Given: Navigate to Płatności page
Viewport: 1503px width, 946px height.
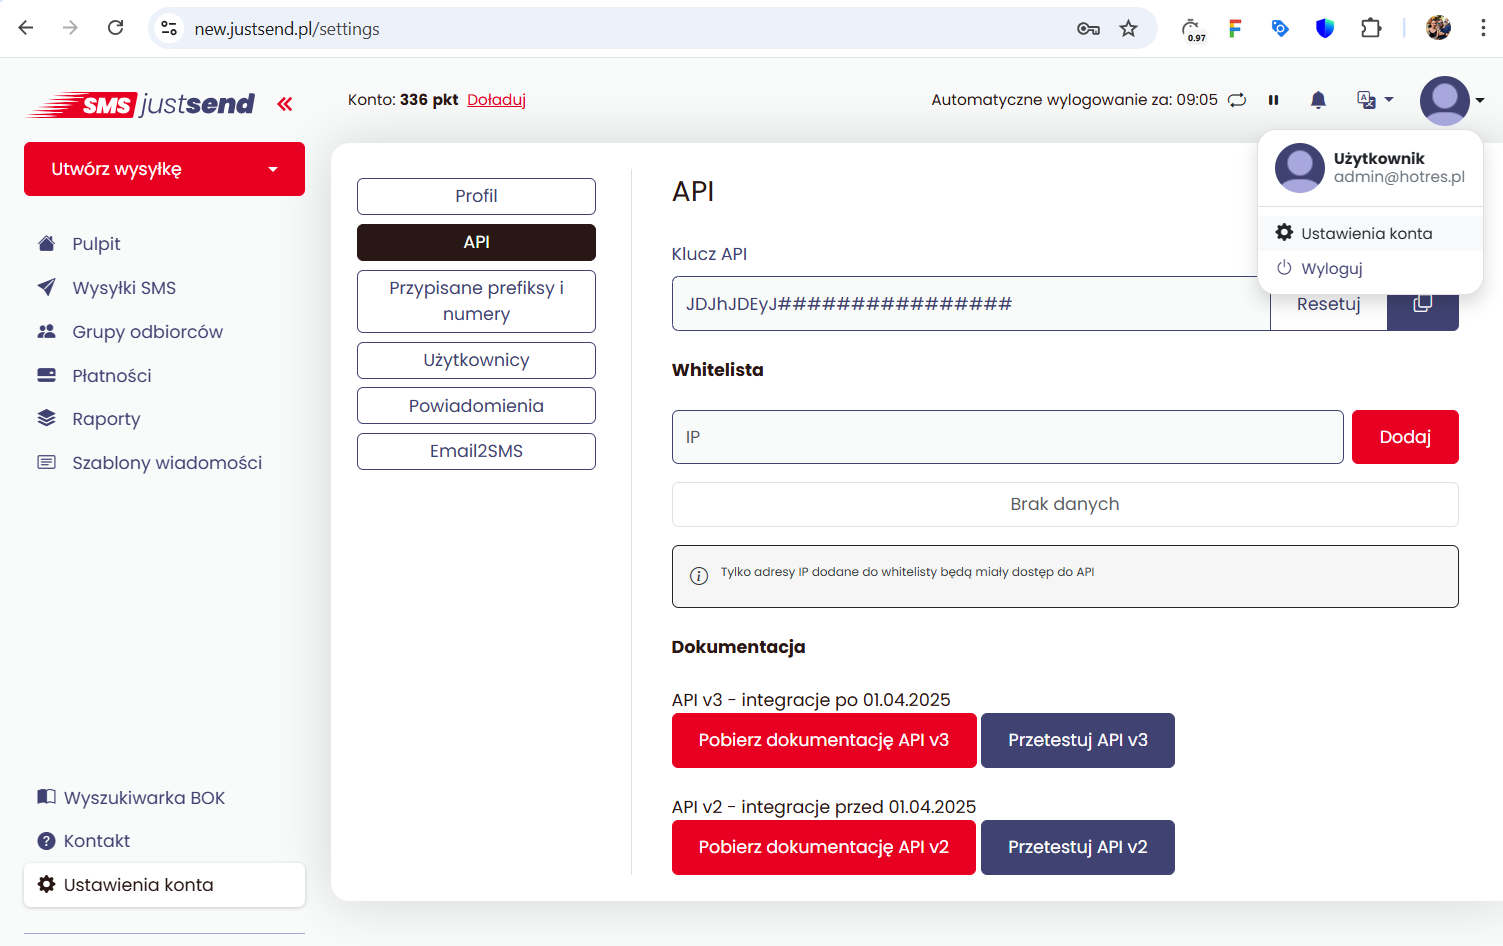Looking at the screenshot, I should 111,376.
